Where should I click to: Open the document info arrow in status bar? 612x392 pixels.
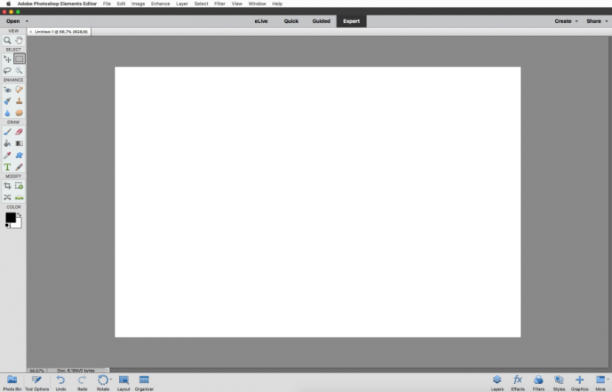107,370
